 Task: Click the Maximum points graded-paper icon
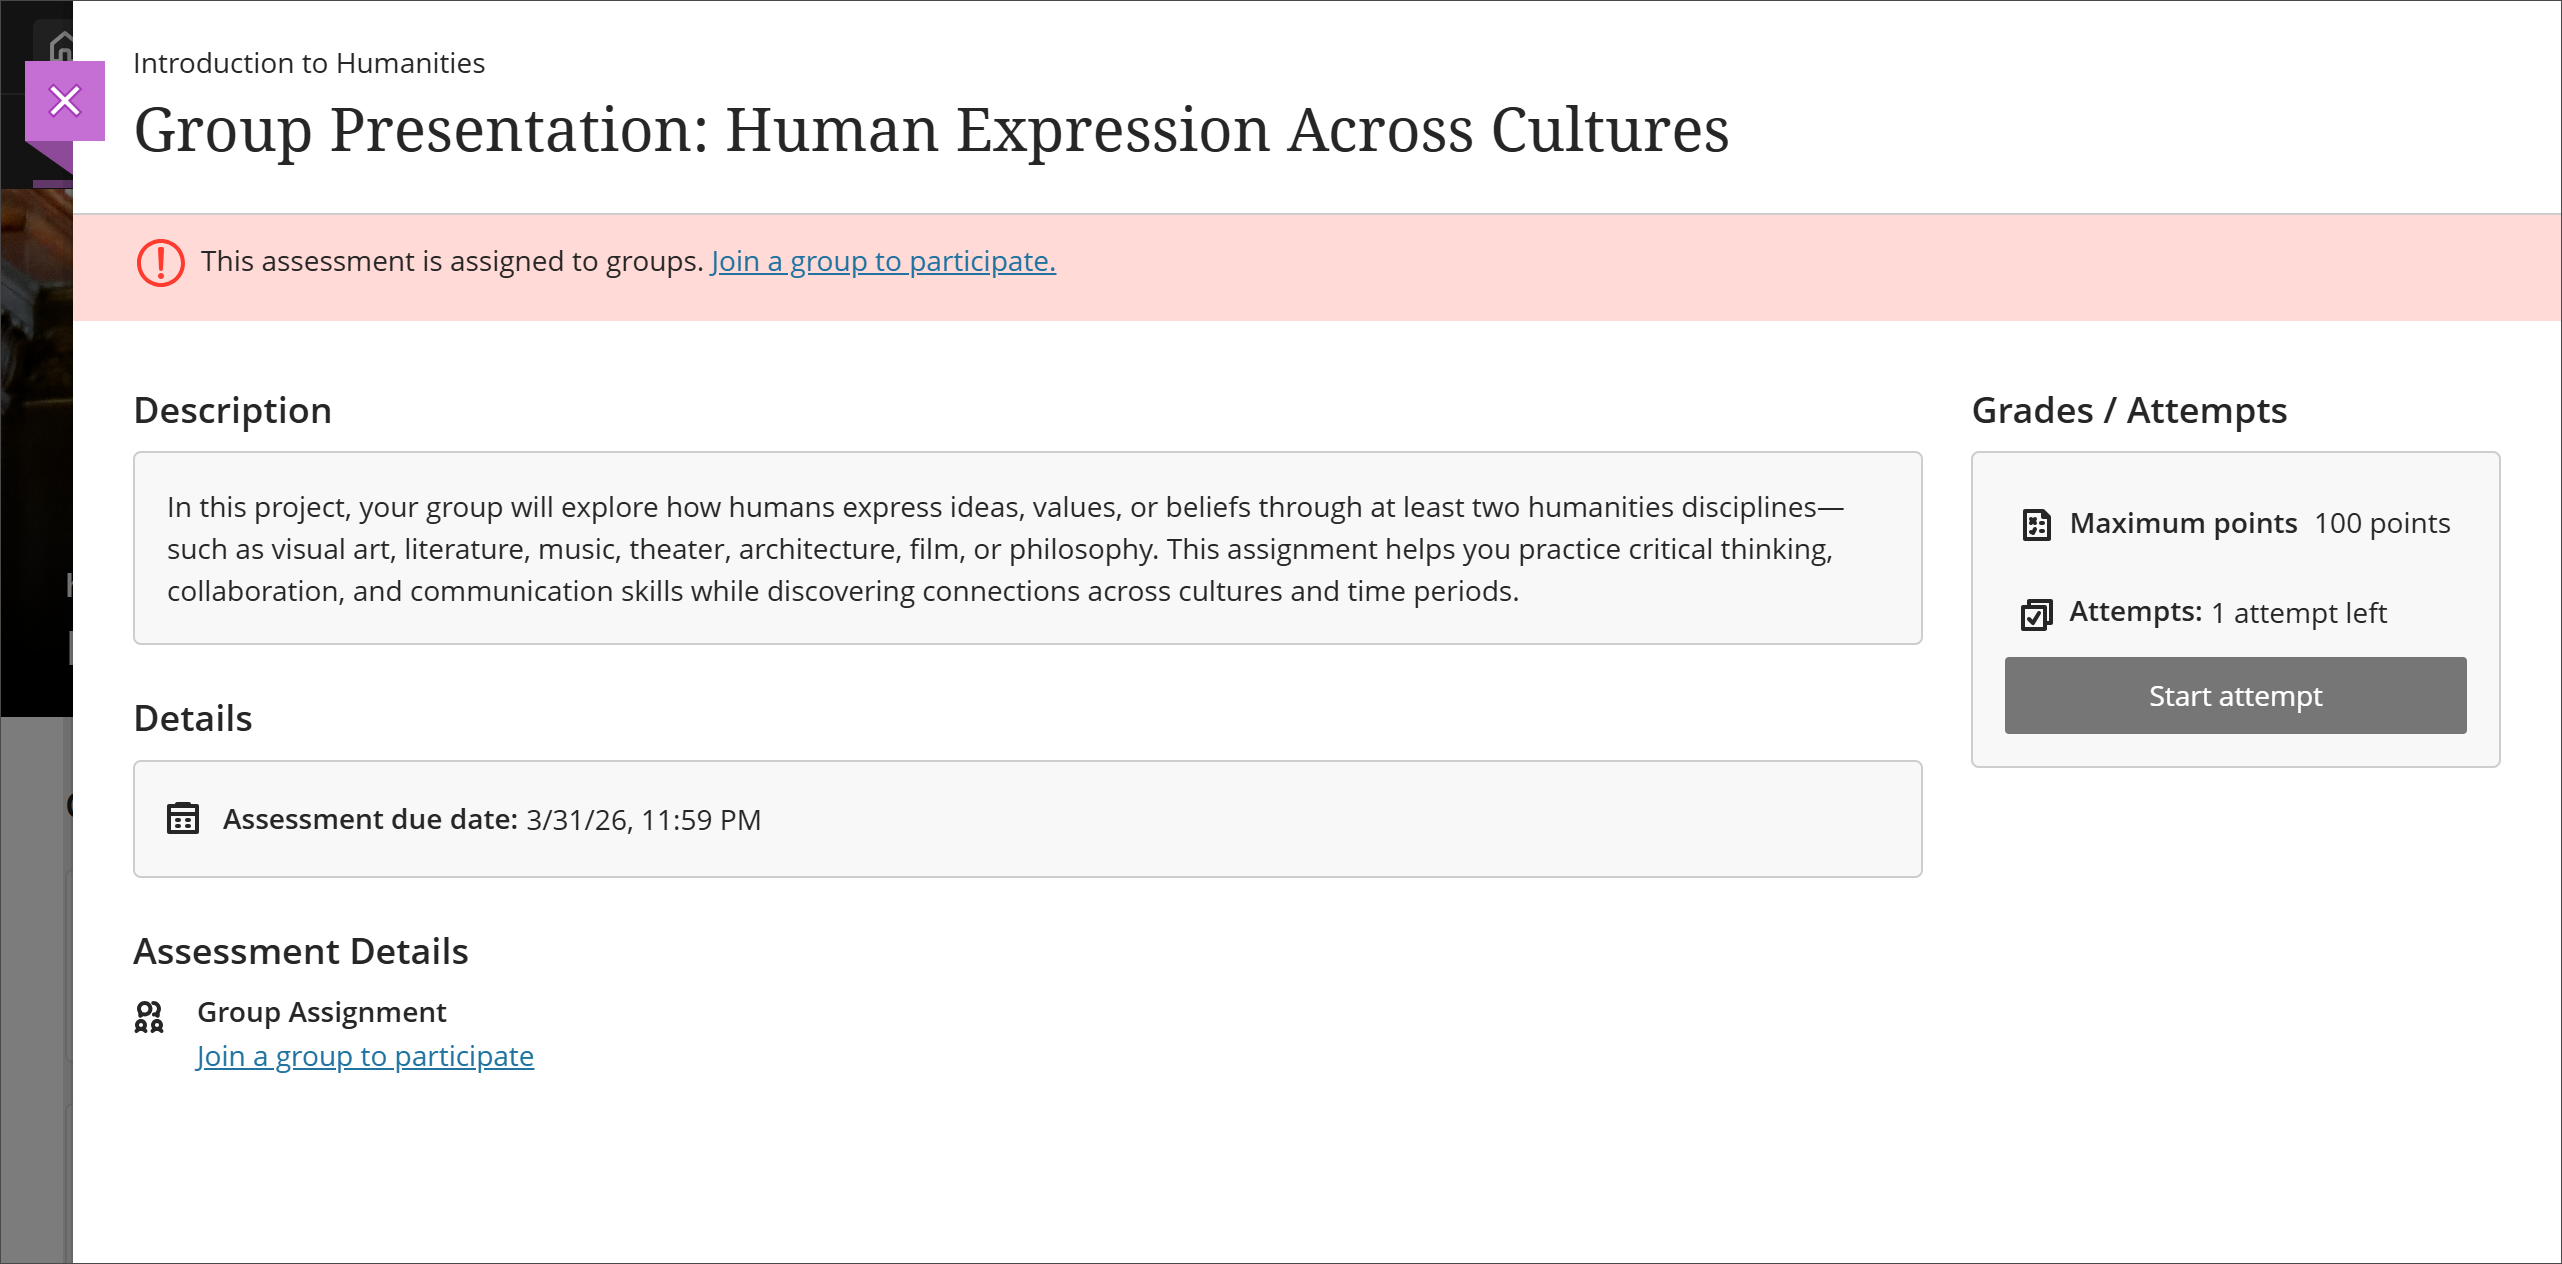[x=2037, y=524]
